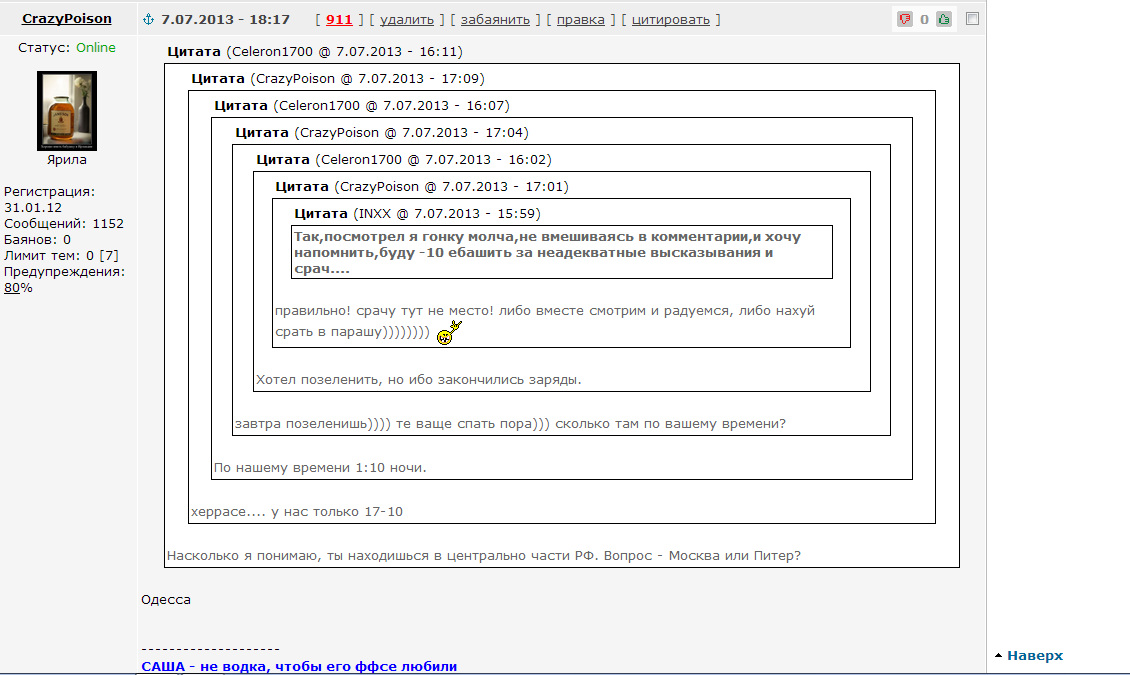Jump to top via Наверх link
The image size is (1130, 675).
coord(1035,656)
